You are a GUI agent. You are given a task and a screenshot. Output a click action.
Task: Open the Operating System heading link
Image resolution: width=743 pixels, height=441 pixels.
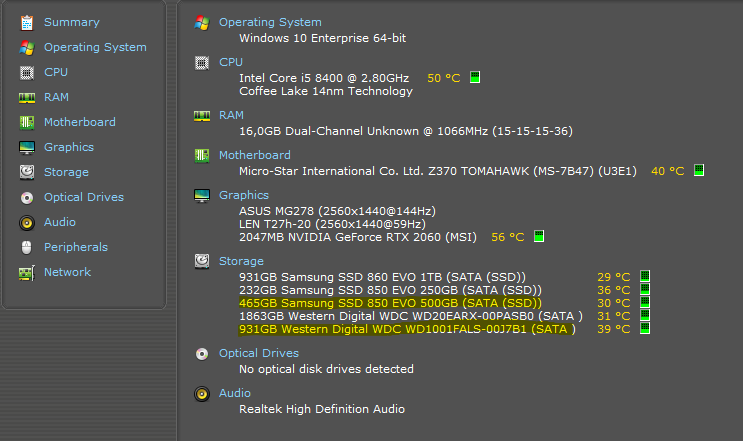pos(270,22)
